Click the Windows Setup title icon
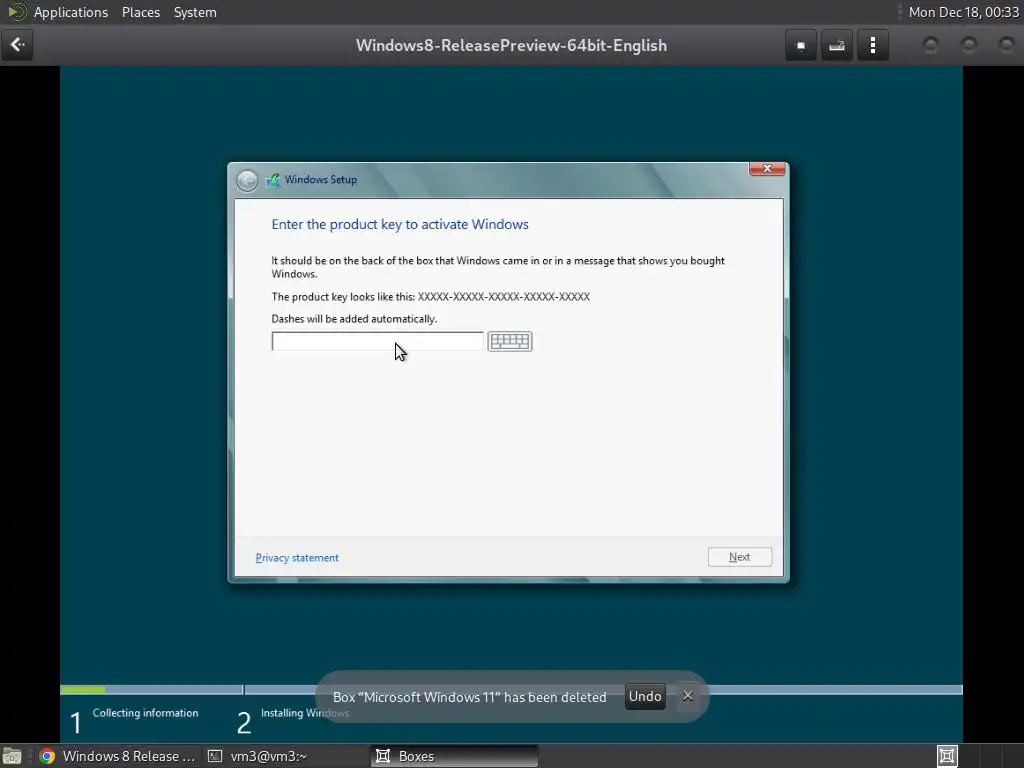 [x=272, y=180]
